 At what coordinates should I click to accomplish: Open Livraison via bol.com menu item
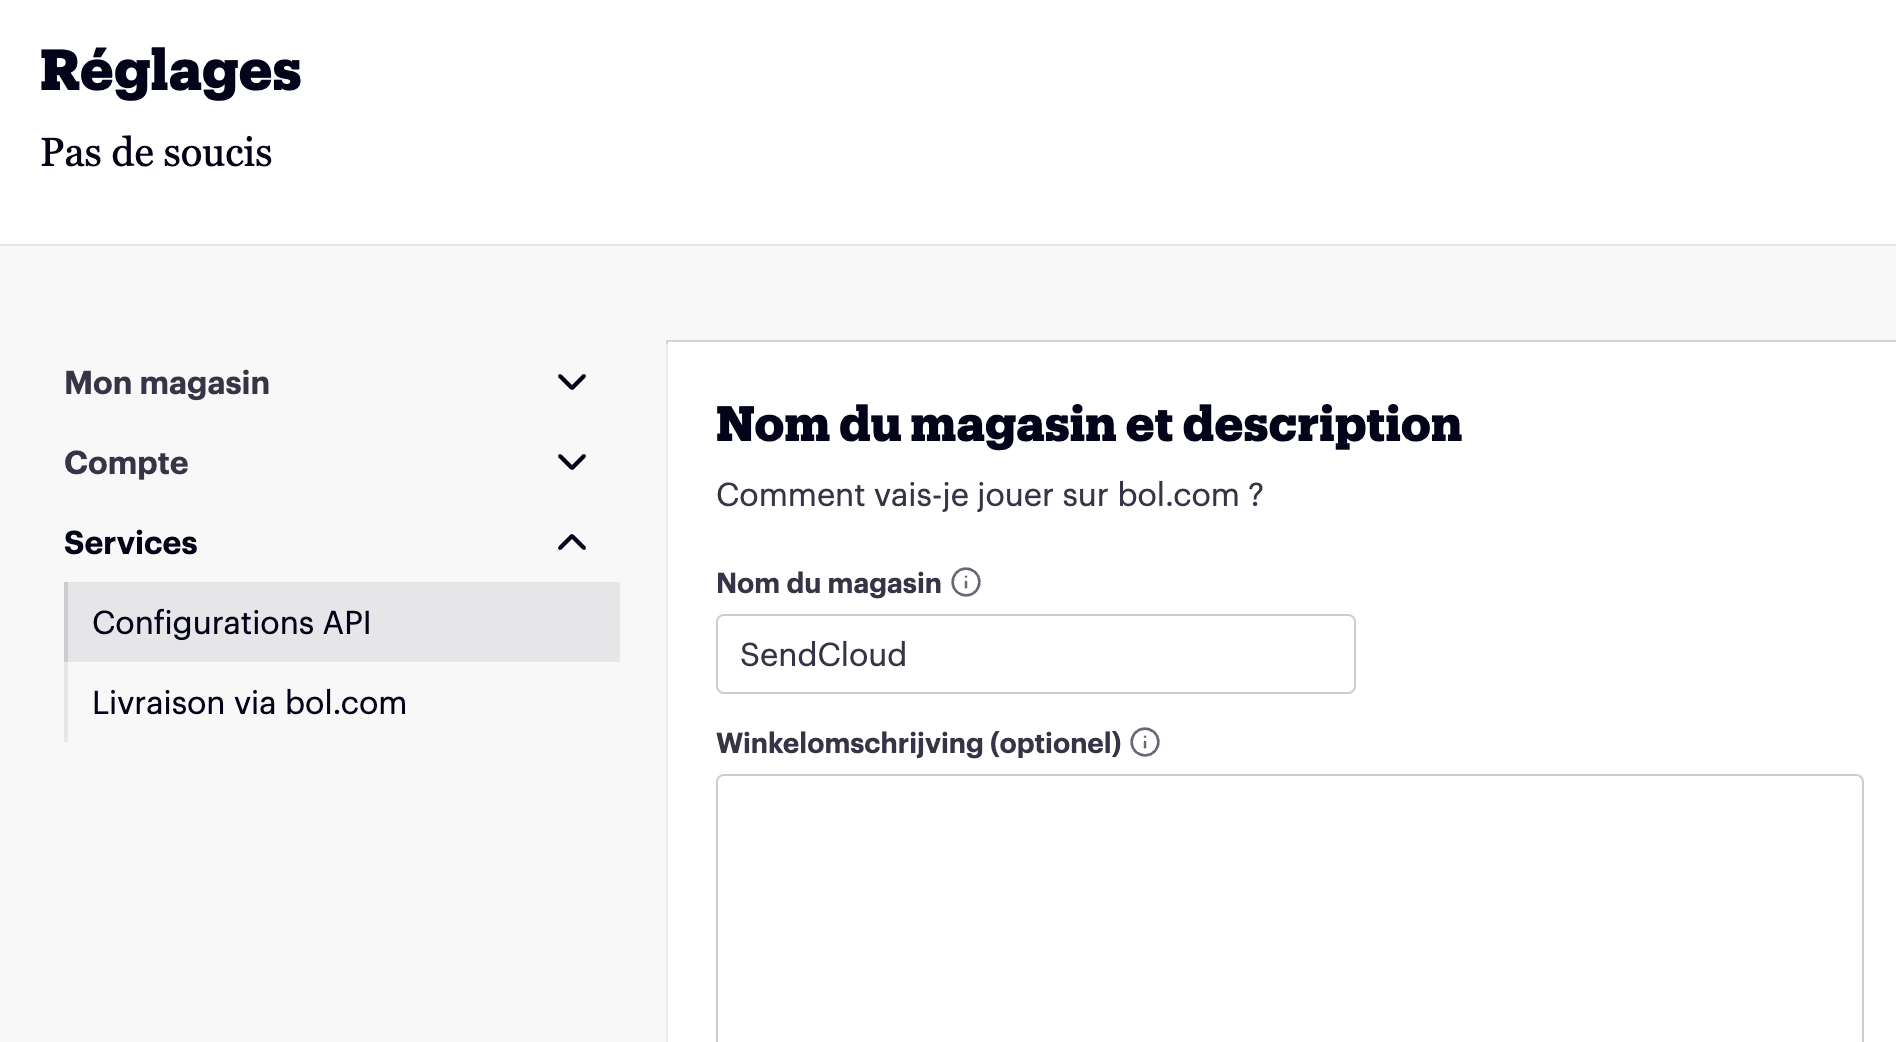click(x=342, y=702)
